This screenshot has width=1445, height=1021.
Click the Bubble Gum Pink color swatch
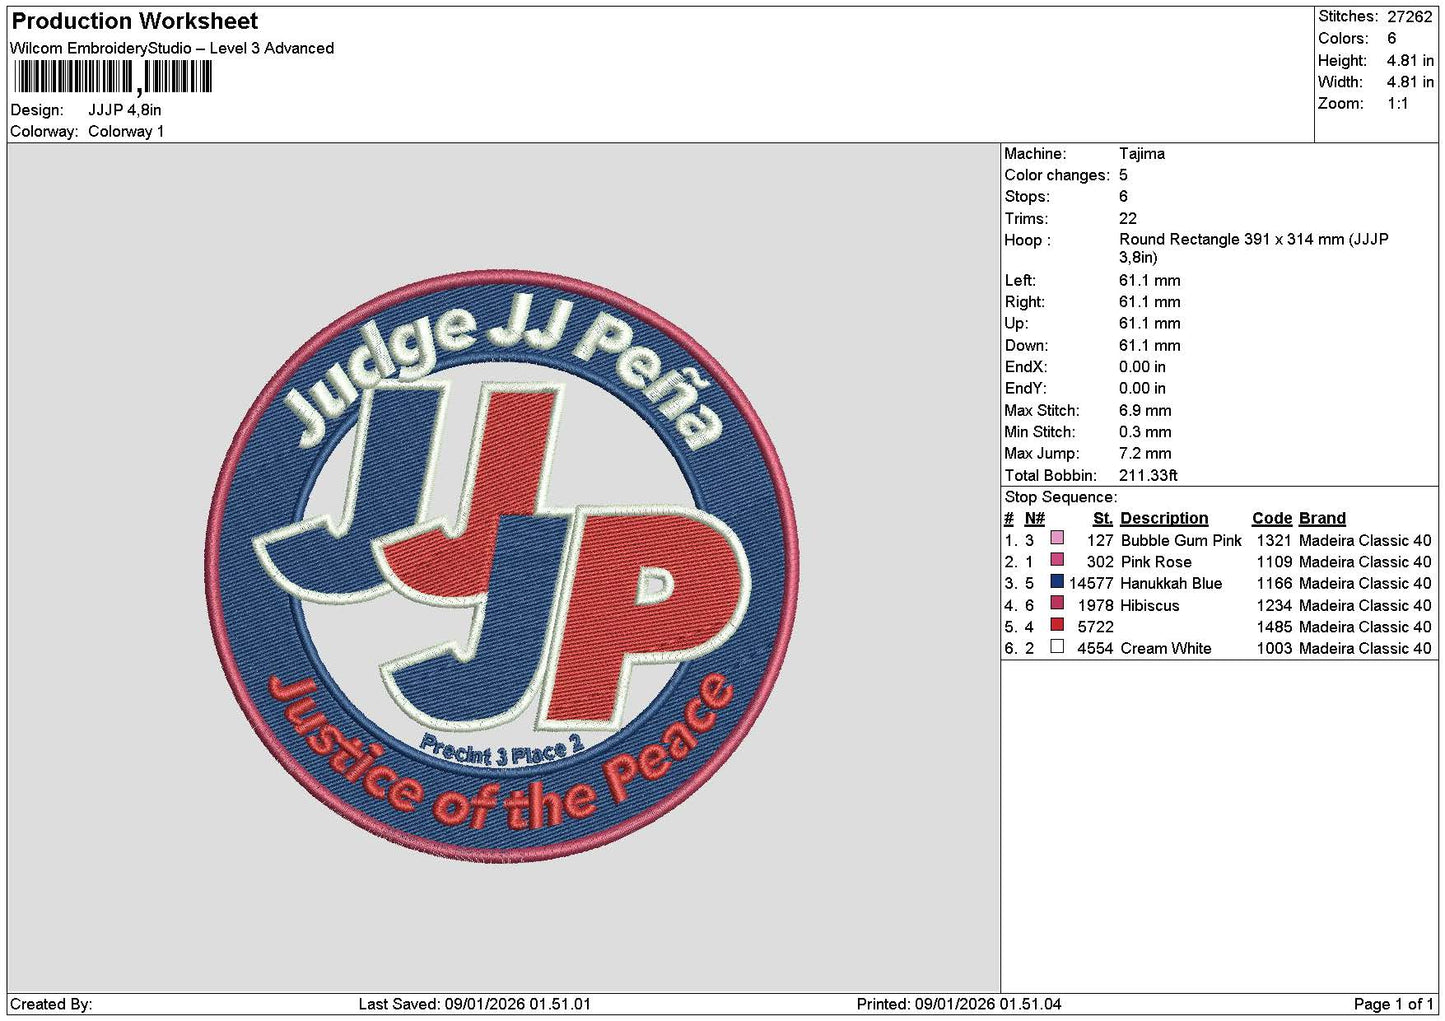[1057, 538]
